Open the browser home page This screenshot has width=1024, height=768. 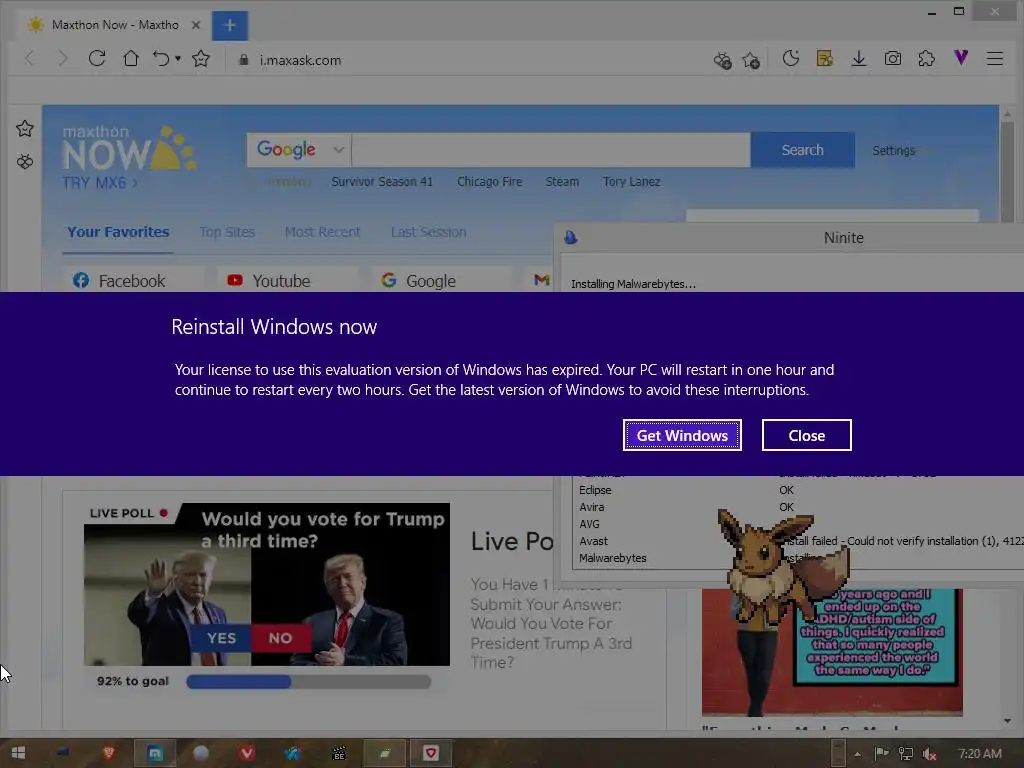(131, 59)
